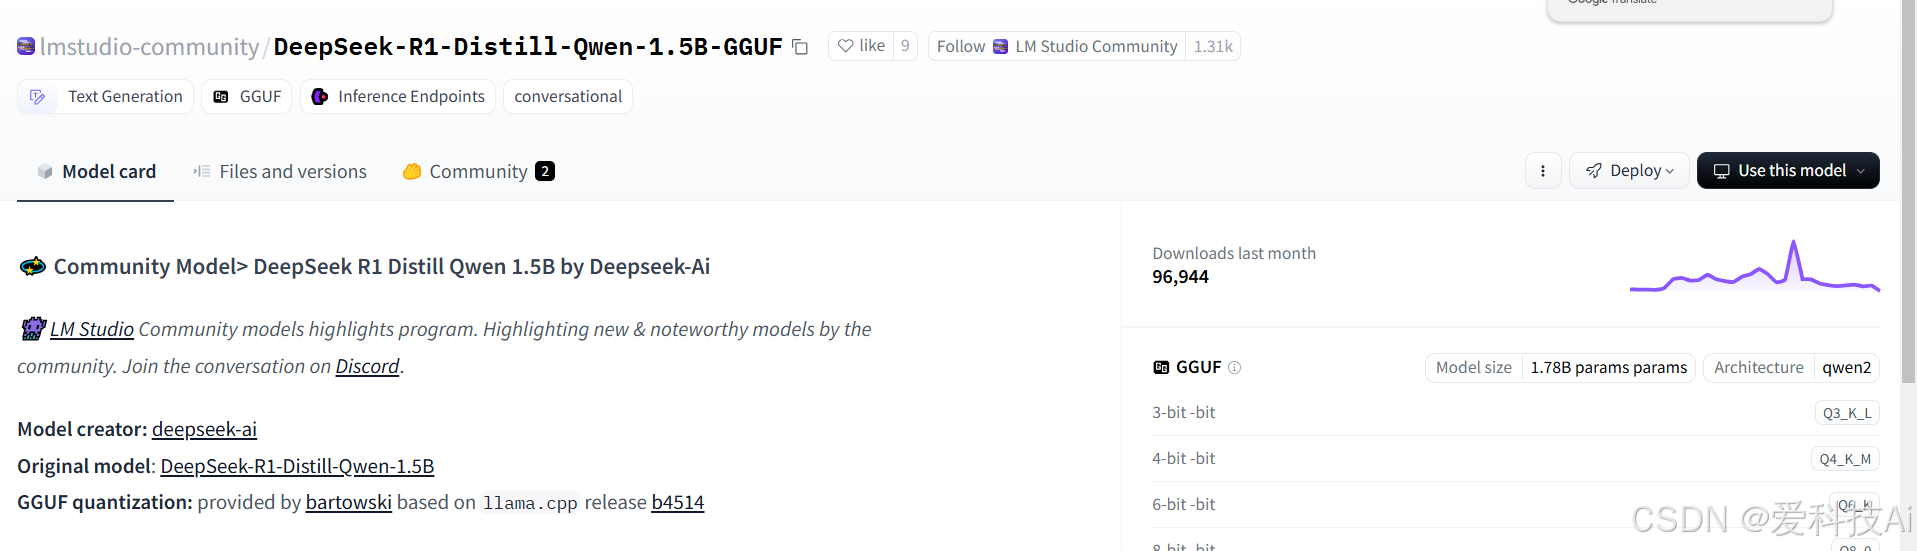Click the lmstudio-community organization avatar icon
The image size is (1917, 551).
coord(26,46)
